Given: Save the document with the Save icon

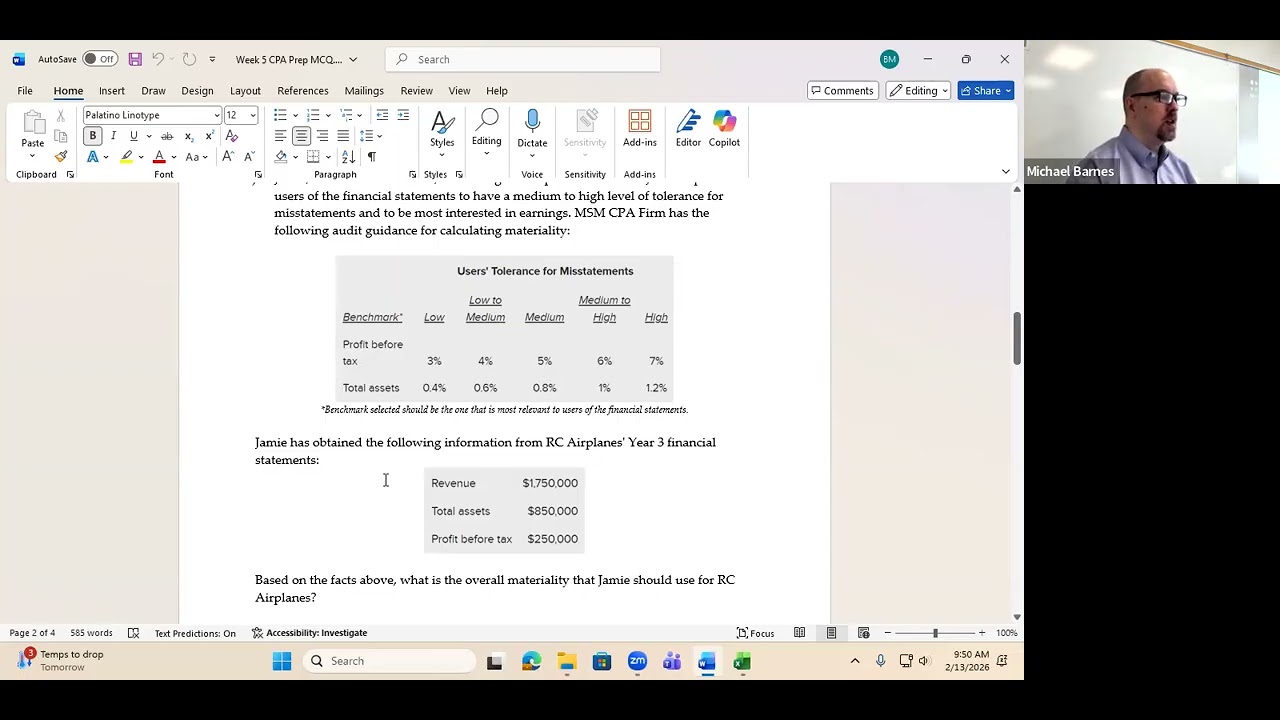Looking at the screenshot, I should click(135, 59).
